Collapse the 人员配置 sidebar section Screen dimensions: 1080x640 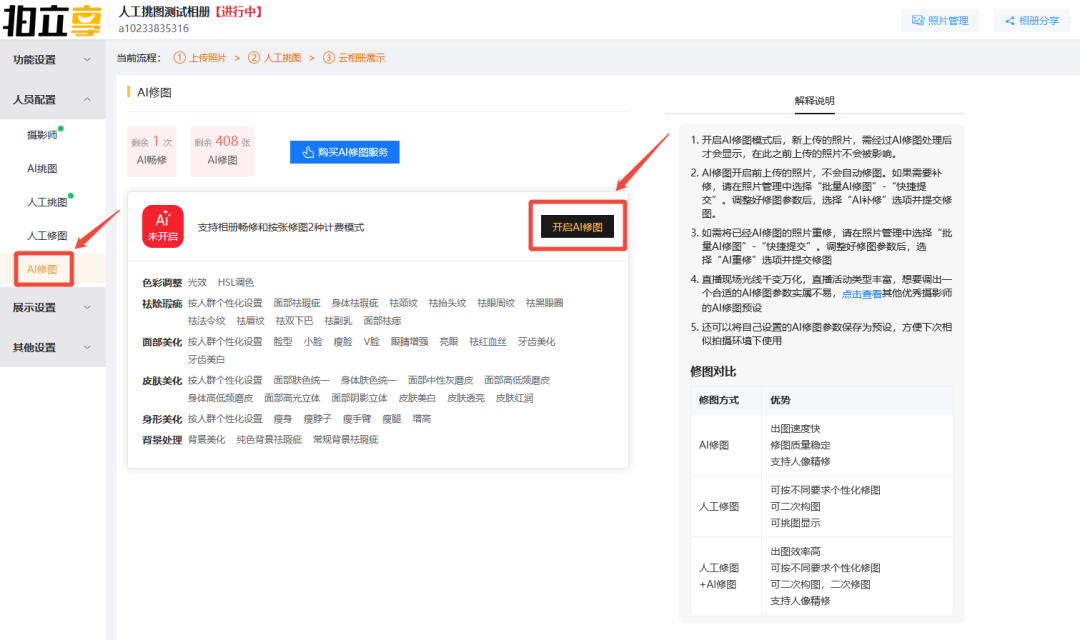(52, 100)
